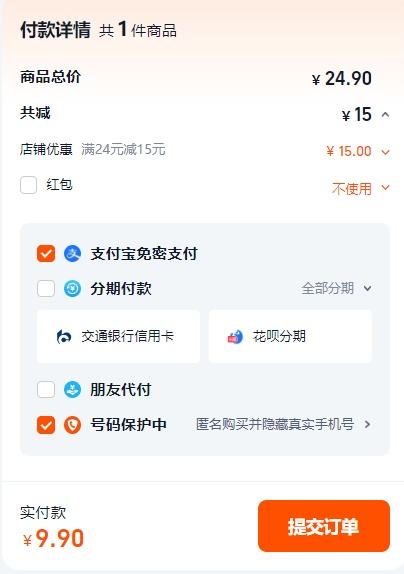This screenshot has width=404, height=574.
Task: Enable the 分期付款 checkbox
Action: [46, 288]
